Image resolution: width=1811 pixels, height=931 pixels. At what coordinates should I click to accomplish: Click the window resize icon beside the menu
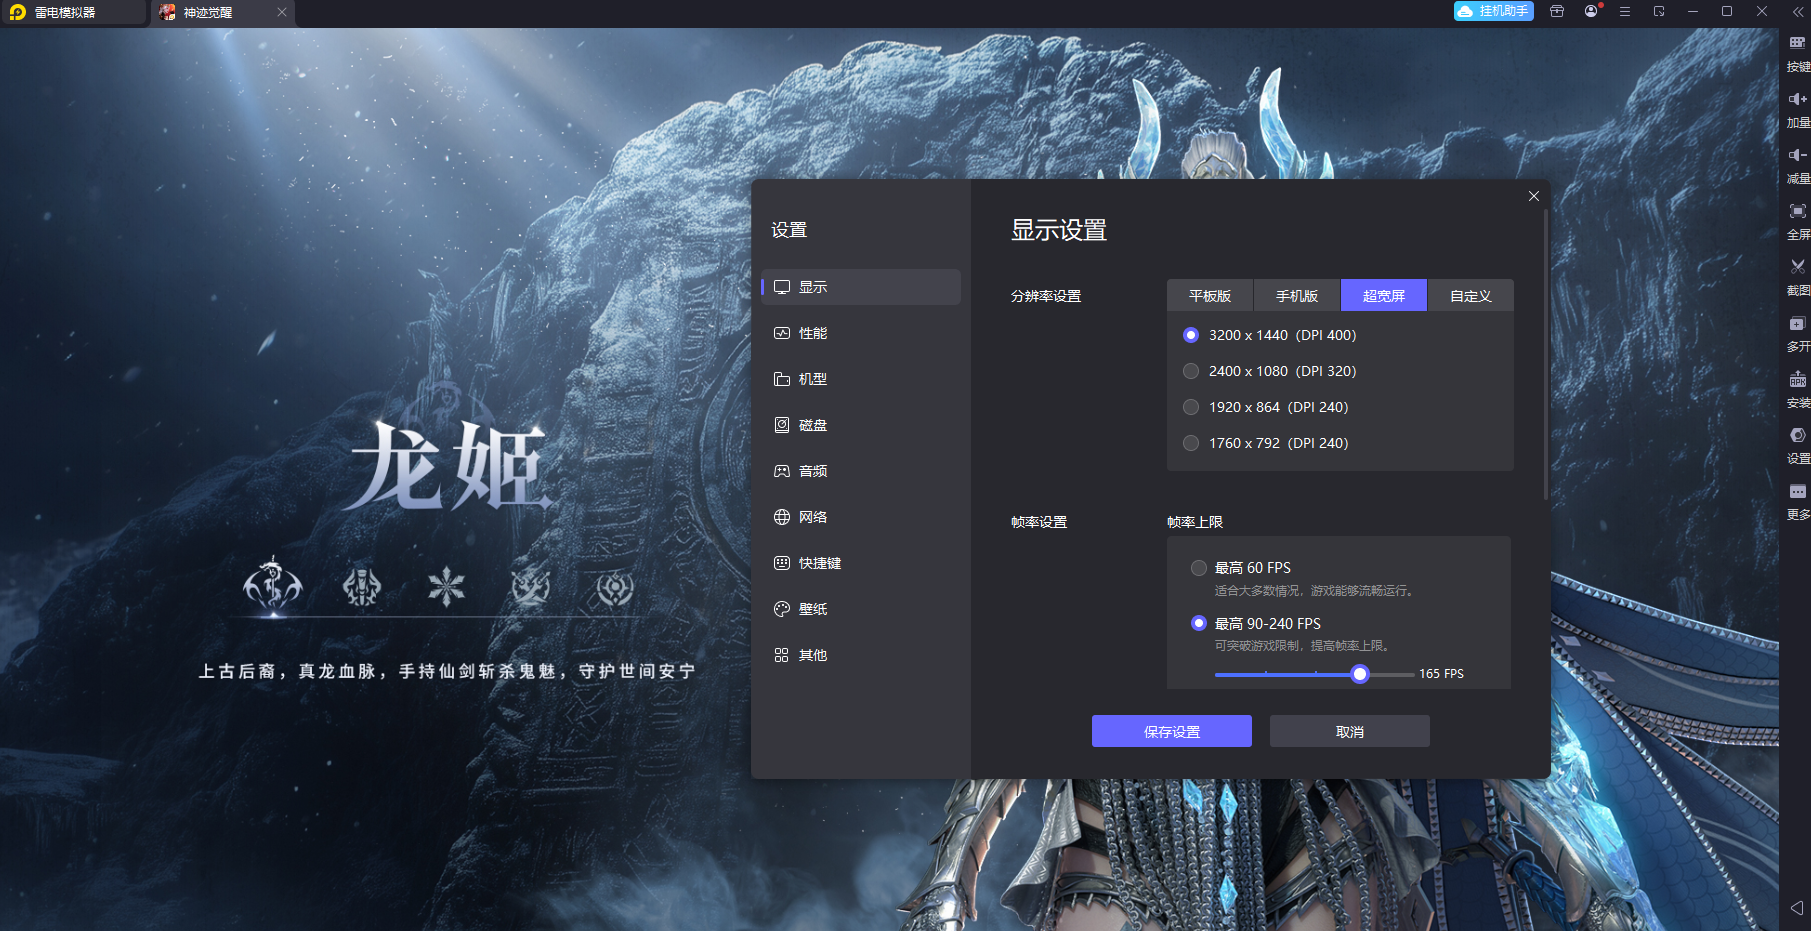[x=1659, y=11]
